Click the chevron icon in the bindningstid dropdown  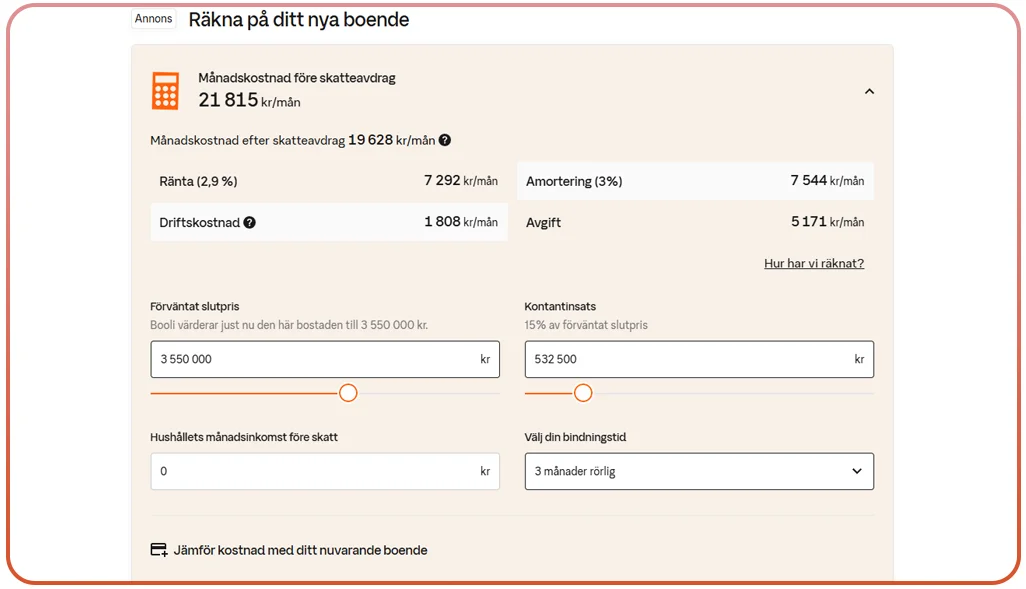click(x=855, y=470)
